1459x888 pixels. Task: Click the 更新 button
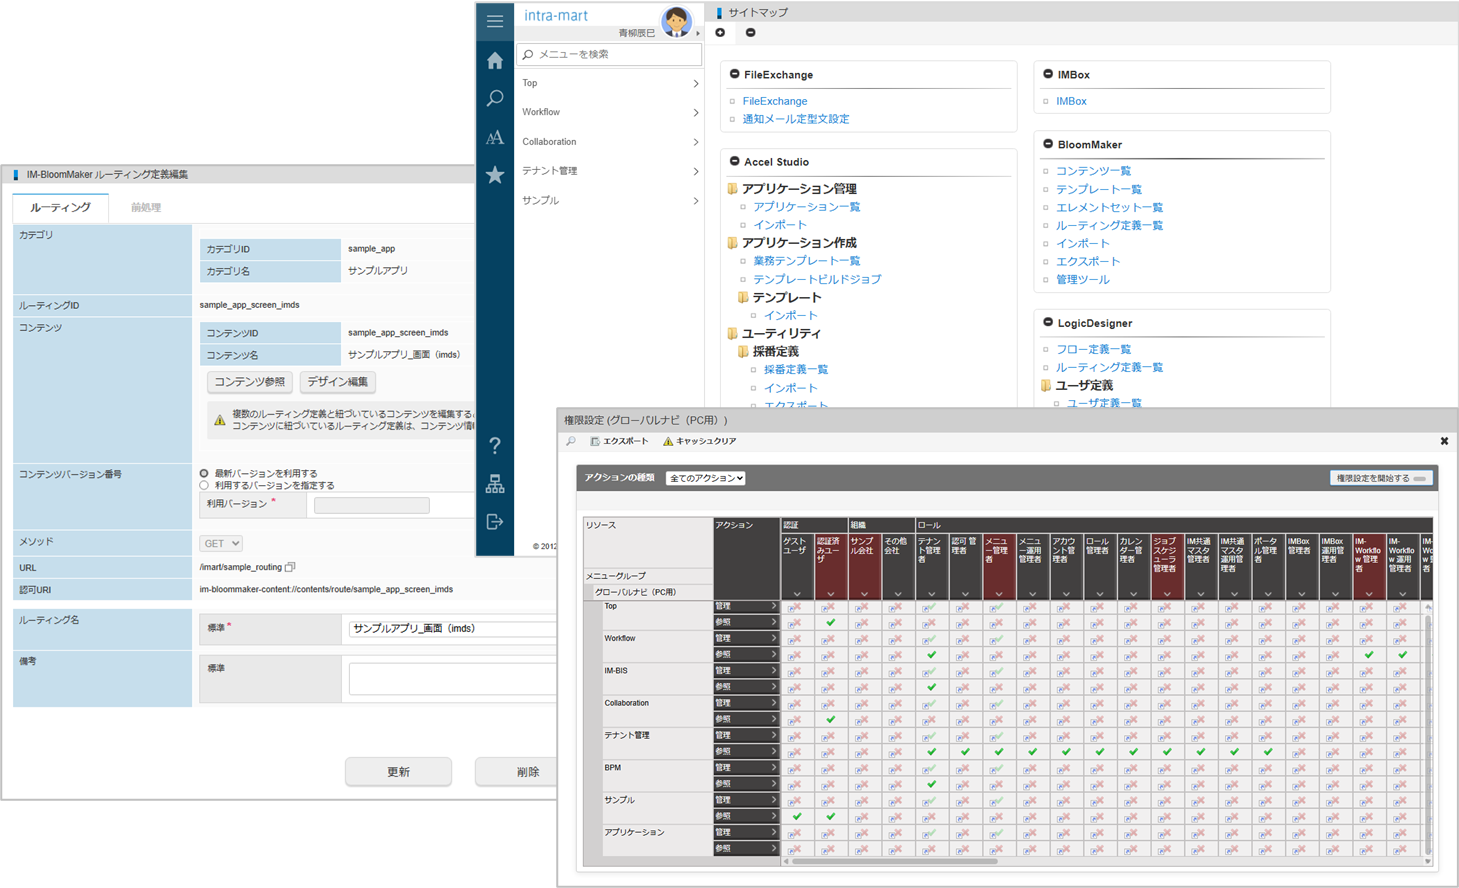tap(398, 772)
